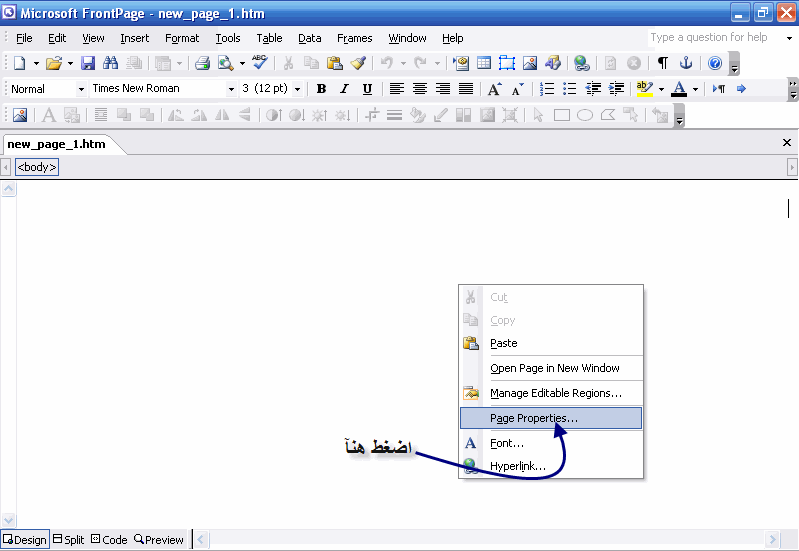The image size is (799, 551).
Task: Choose Font from the context menu
Action: pos(551,443)
